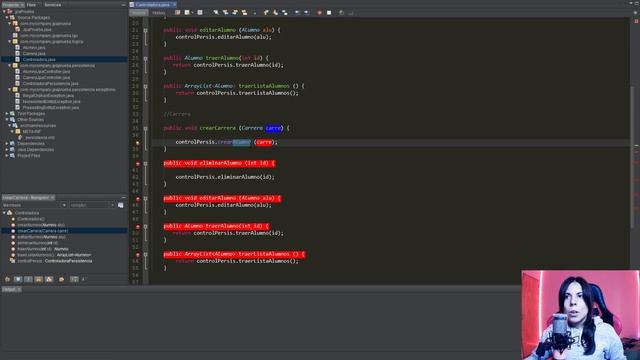The width and height of the screenshot is (640, 360).
Task: Switch to the Files tab
Action: pyautogui.click(x=31, y=4)
